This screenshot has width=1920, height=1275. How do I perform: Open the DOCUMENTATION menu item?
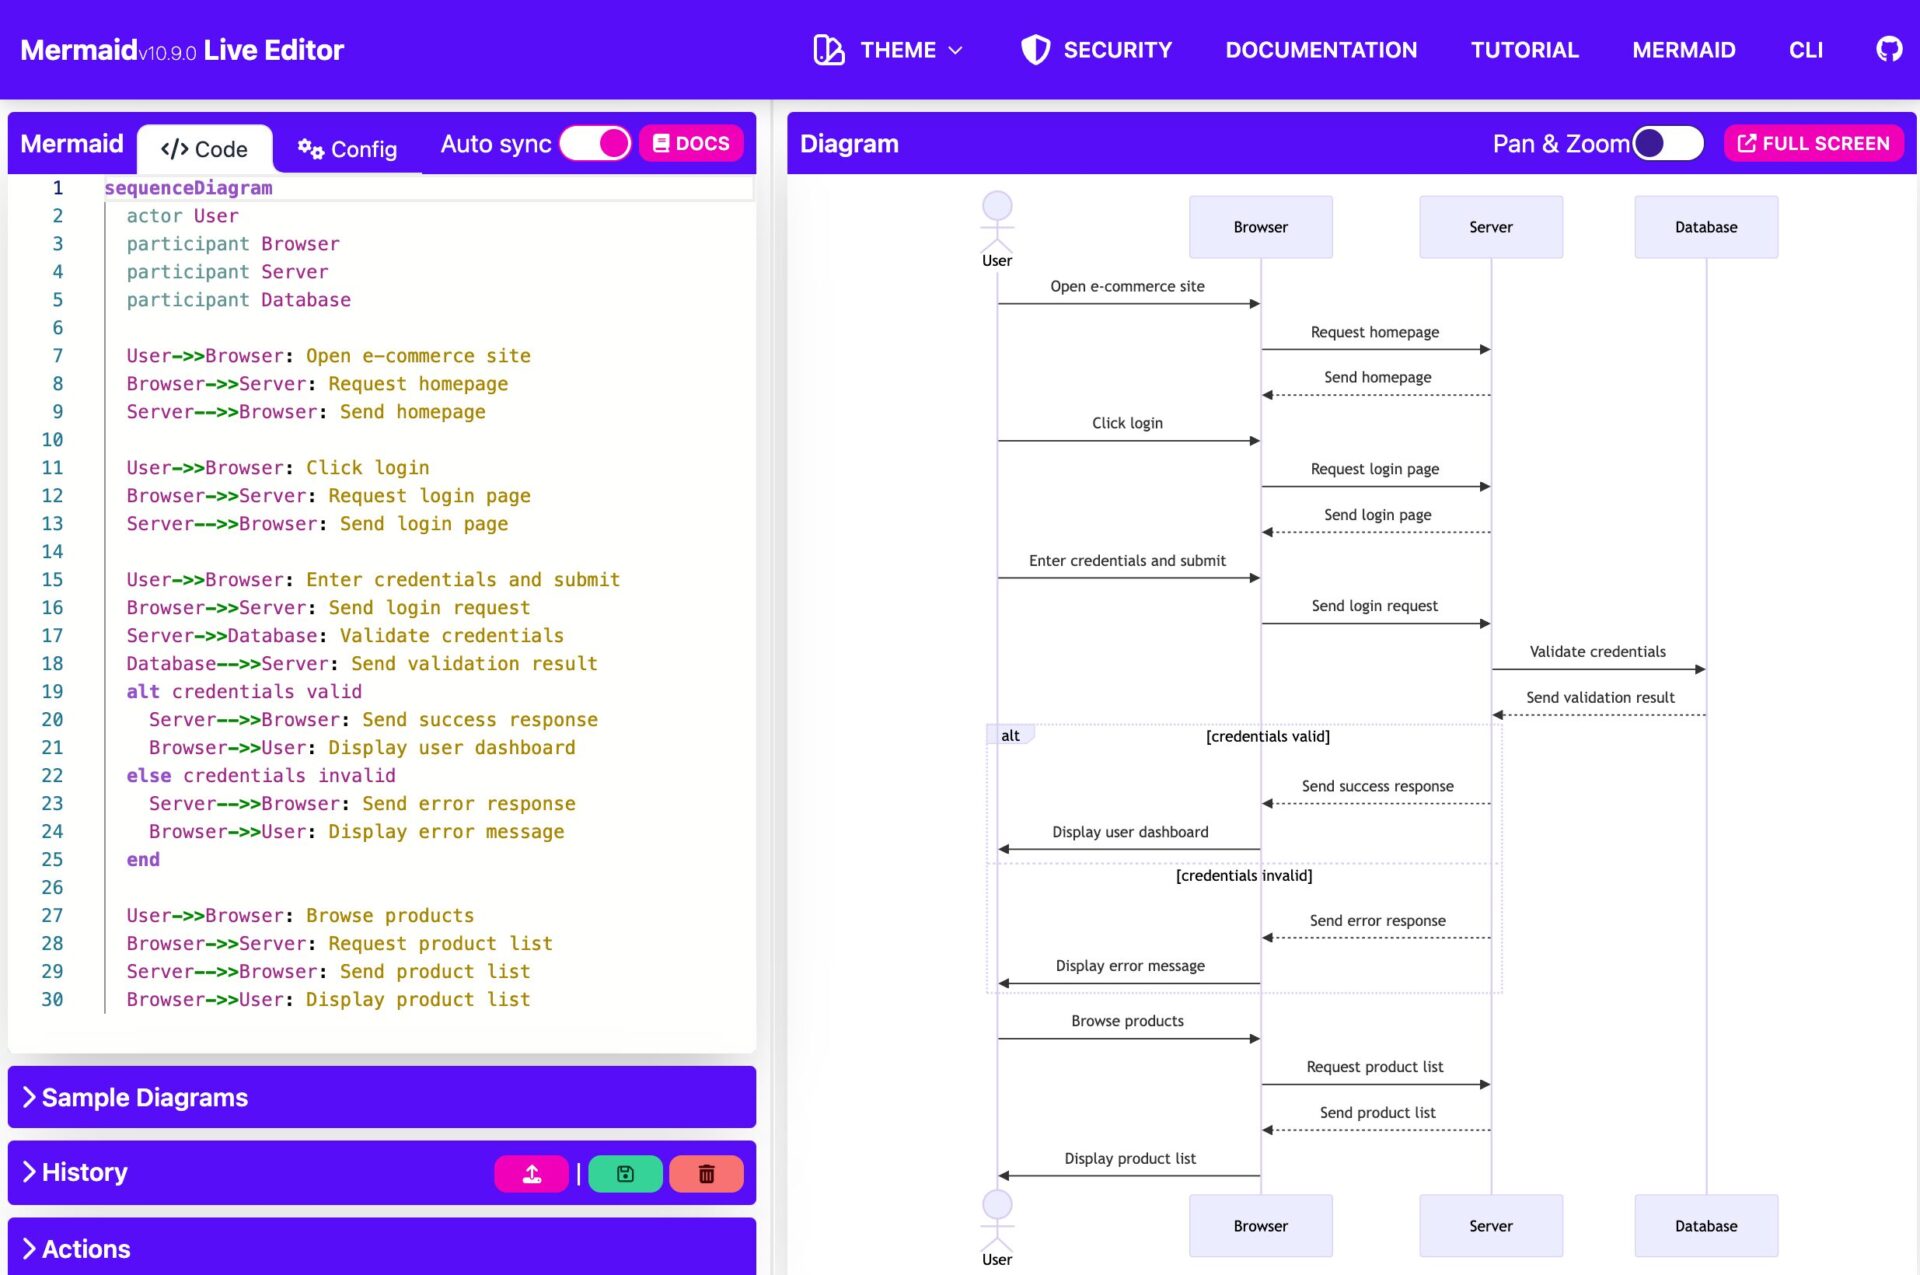(x=1320, y=49)
